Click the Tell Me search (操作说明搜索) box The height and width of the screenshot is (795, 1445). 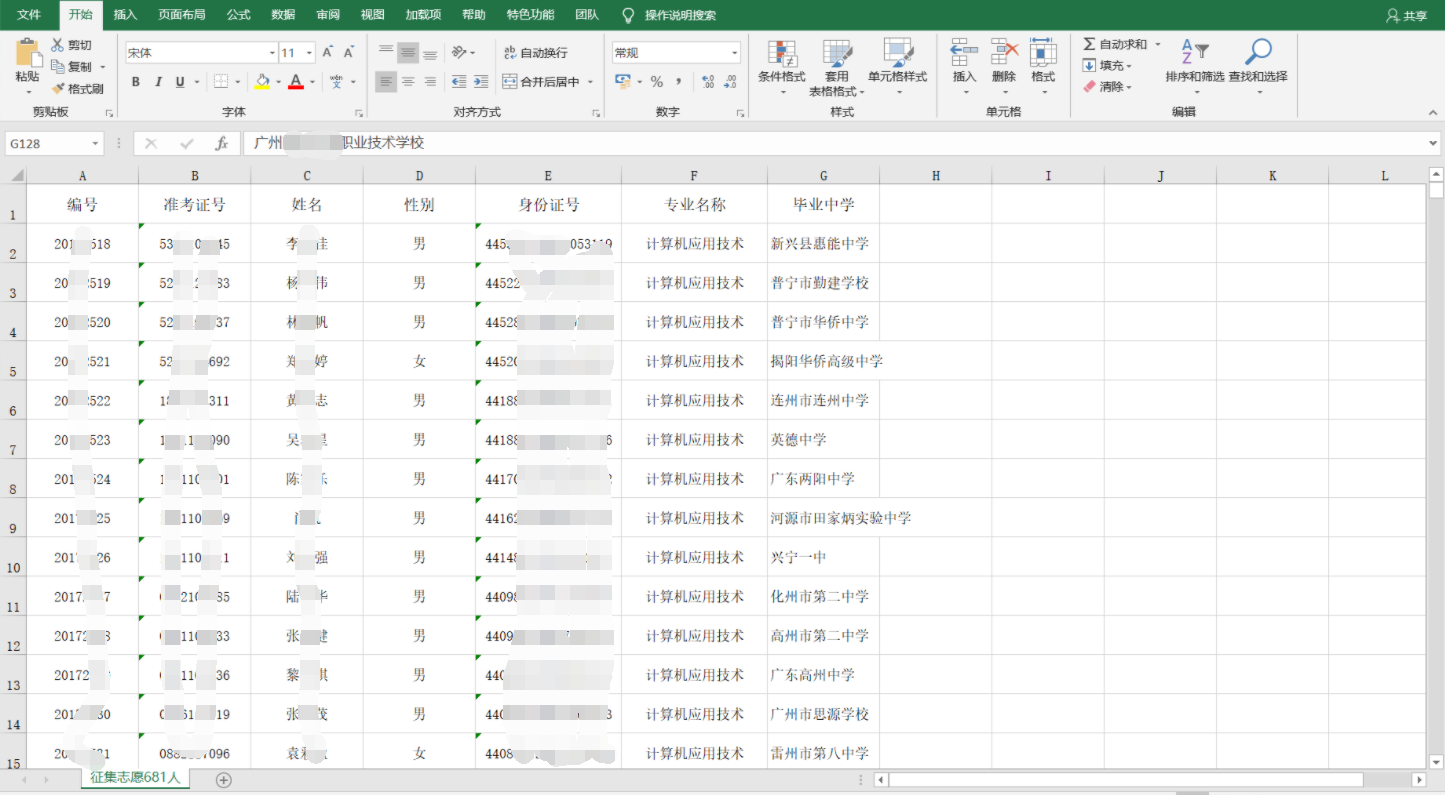668,15
